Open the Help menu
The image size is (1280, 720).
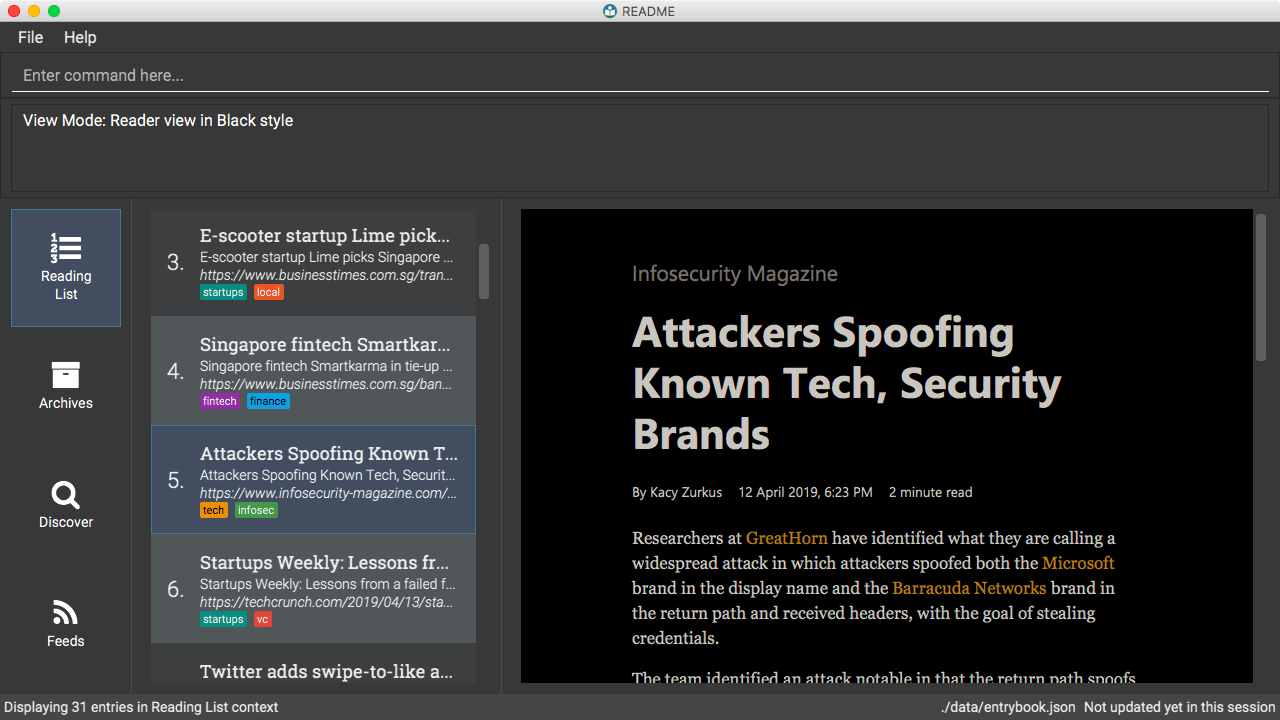tap(80, 37)
